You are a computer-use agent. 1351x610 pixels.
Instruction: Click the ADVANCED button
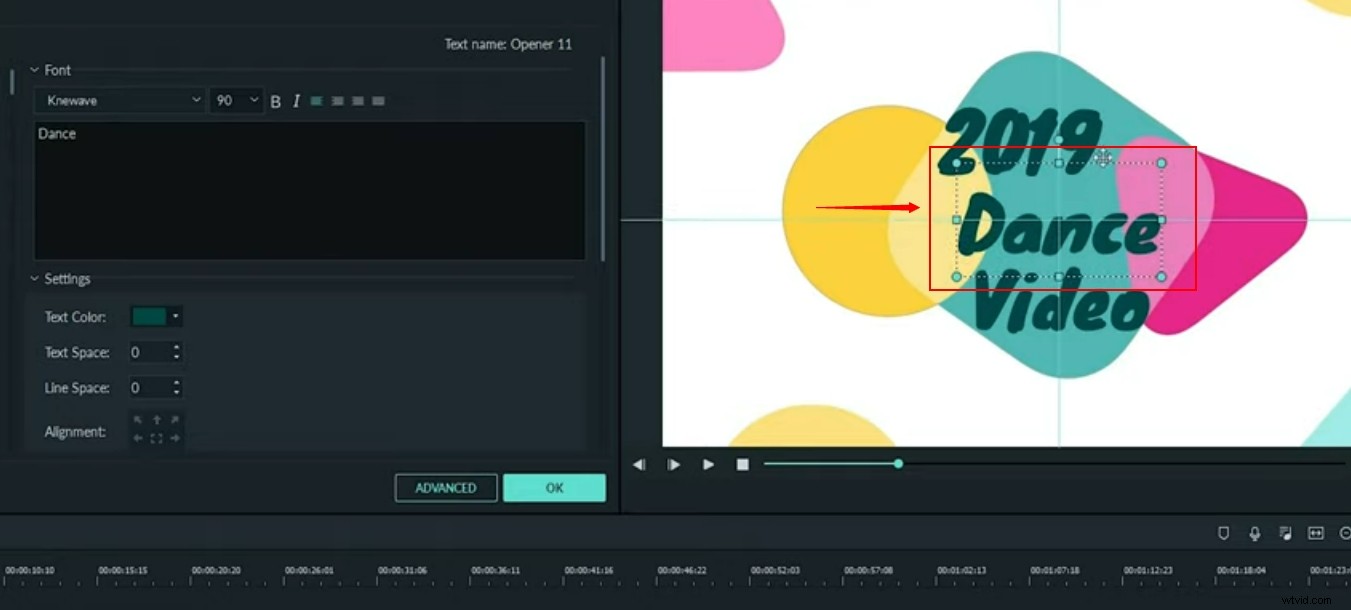click(x=445, y=487)
